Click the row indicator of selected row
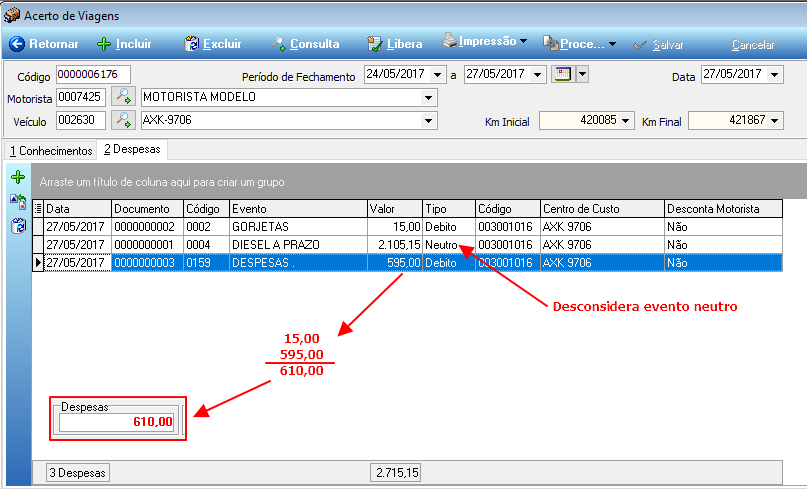Screen dimensions: 807x489 coord(38,263)
